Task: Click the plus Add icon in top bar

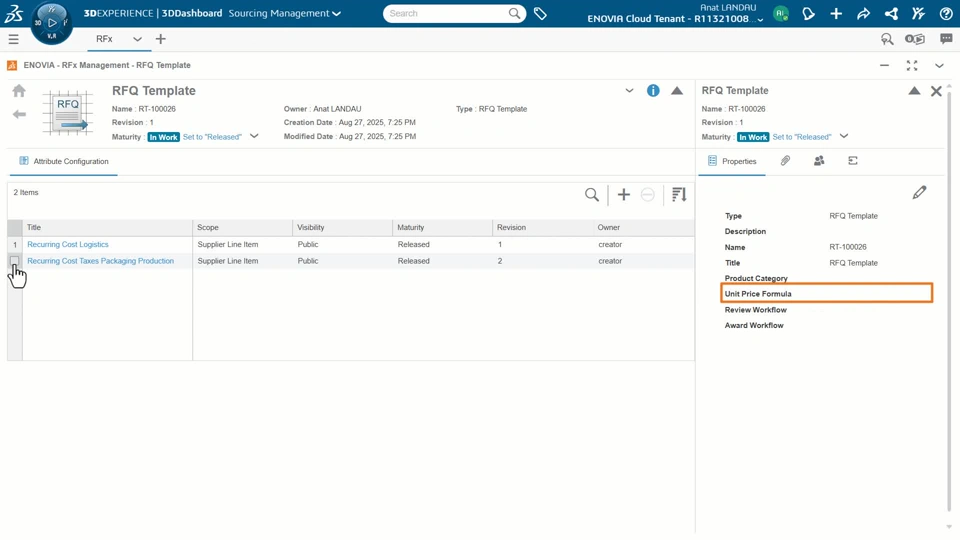Action: point(836,13)
